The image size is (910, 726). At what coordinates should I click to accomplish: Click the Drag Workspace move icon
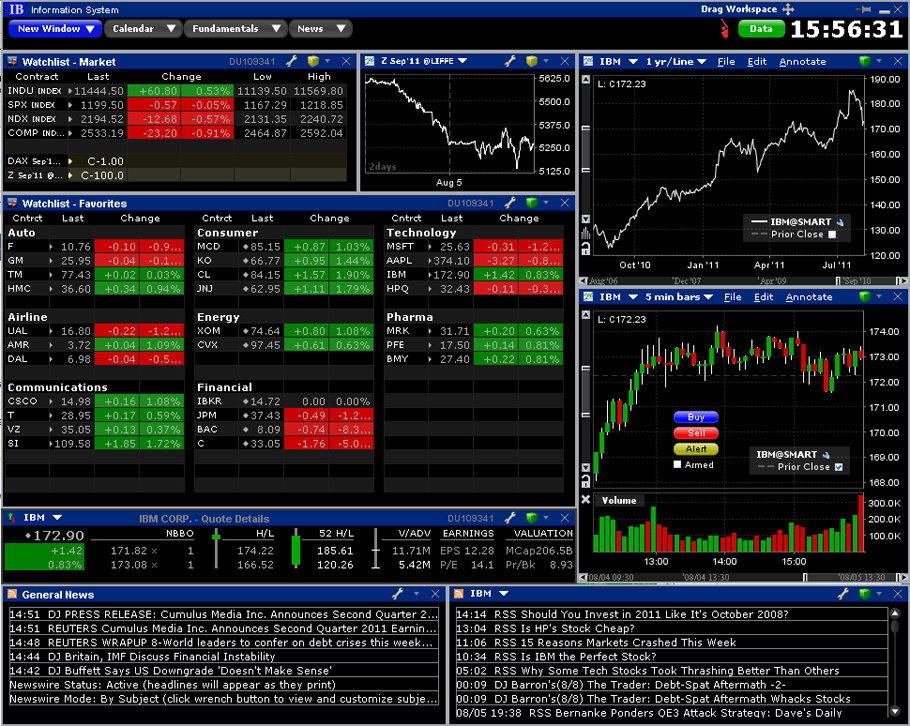[x=788, y=9]
